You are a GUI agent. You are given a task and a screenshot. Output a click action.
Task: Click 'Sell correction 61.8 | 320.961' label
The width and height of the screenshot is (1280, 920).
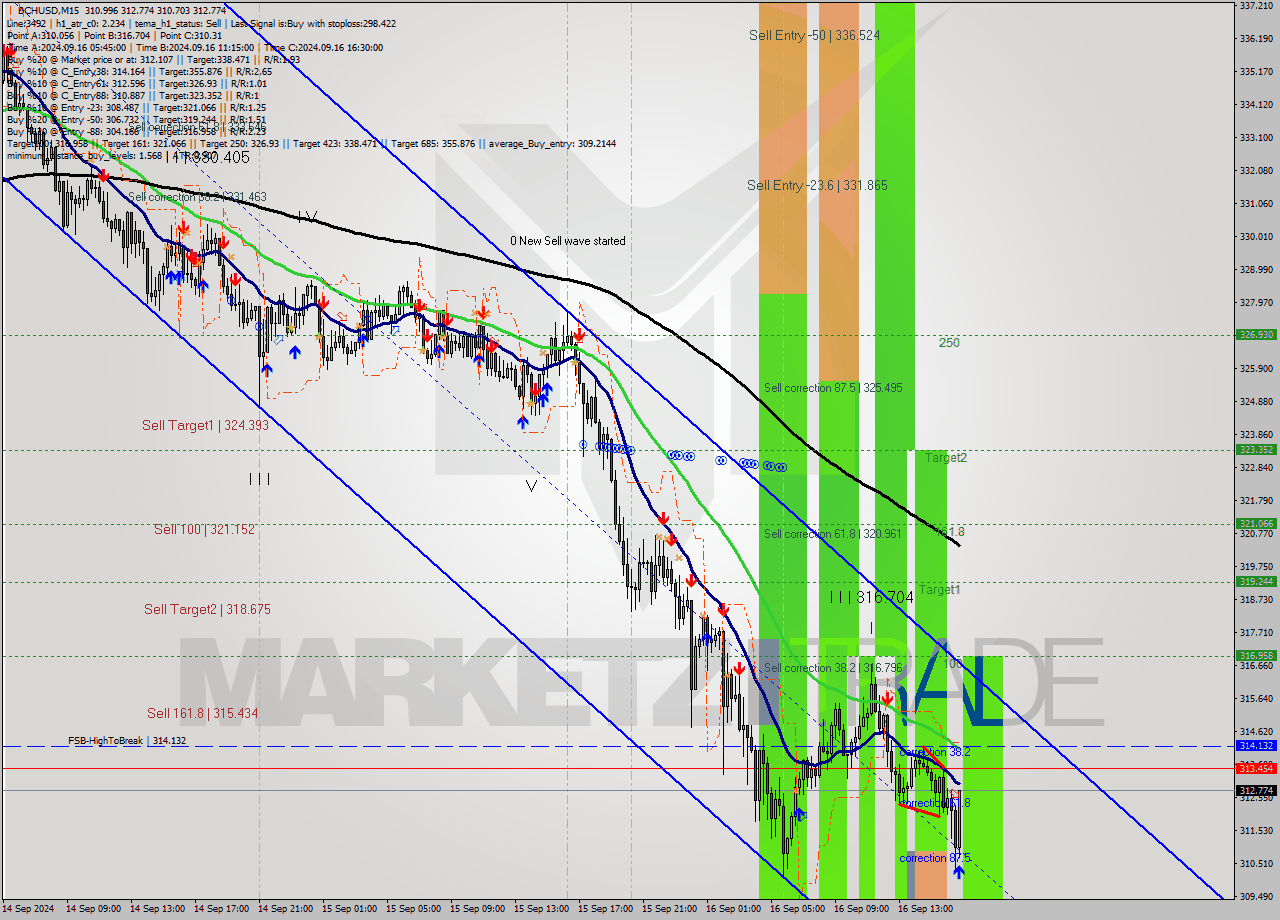(833, 534)
